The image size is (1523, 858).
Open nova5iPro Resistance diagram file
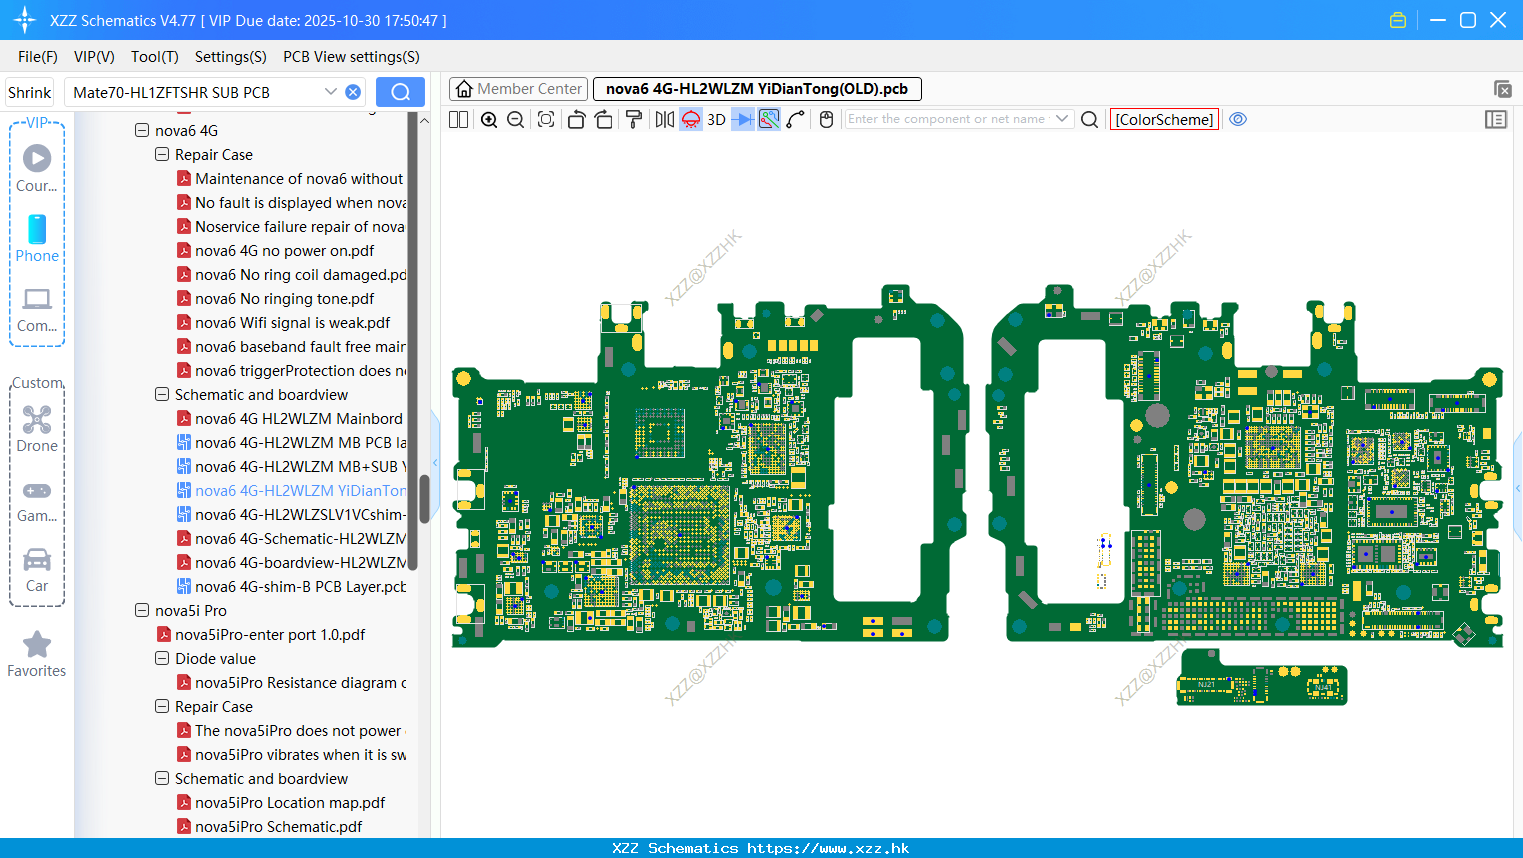[300, 683]
